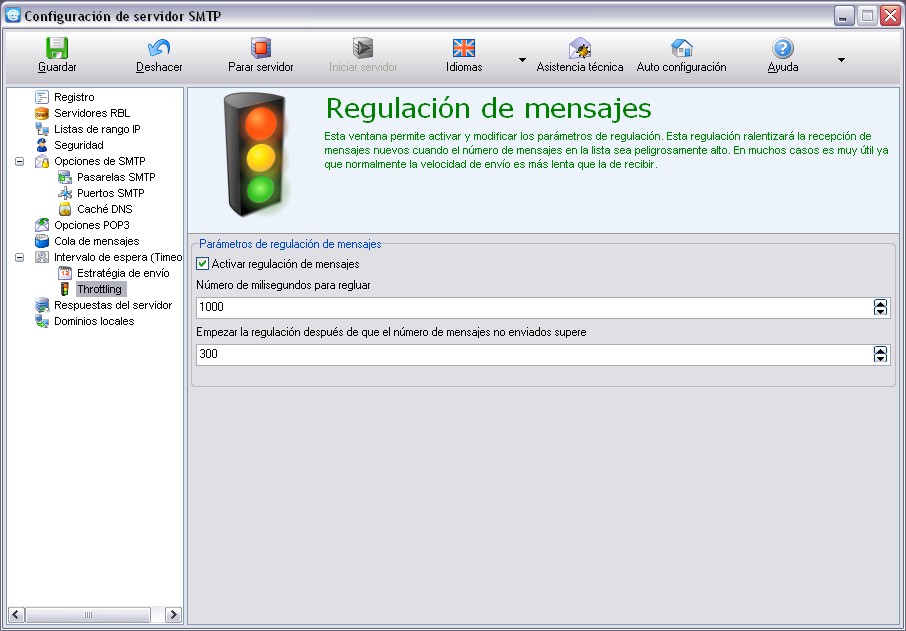
Task: Click the Parar servidor button label
Action: [261, 67]
